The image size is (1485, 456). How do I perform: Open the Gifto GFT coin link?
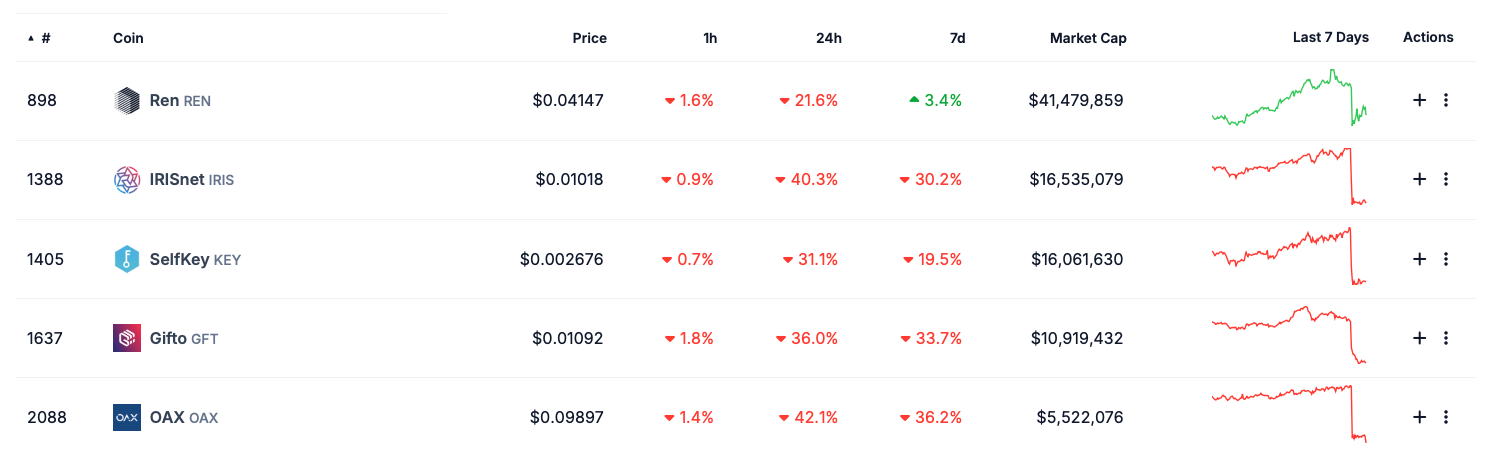(184, 338)
